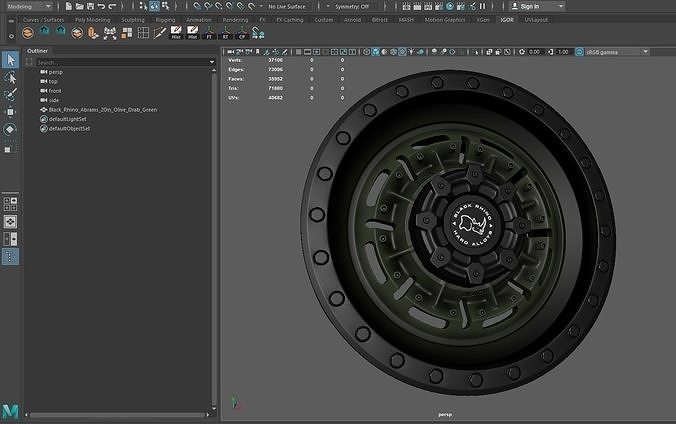Click the RT shelf button
676x424 pixels.
click(225, 33)
